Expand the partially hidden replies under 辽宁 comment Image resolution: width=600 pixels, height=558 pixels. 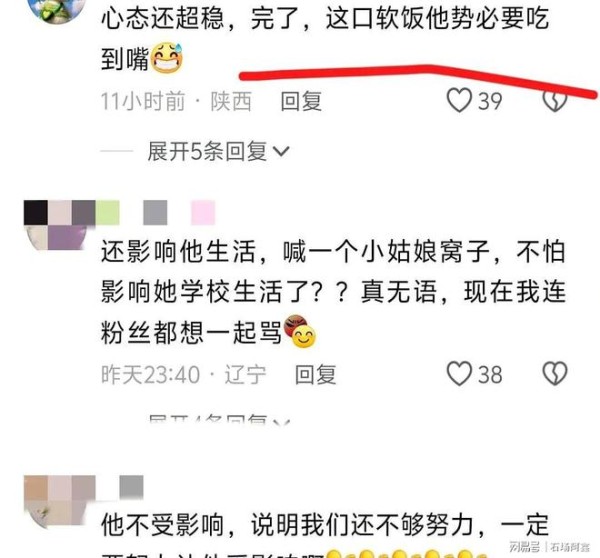[x=219, y=419]
